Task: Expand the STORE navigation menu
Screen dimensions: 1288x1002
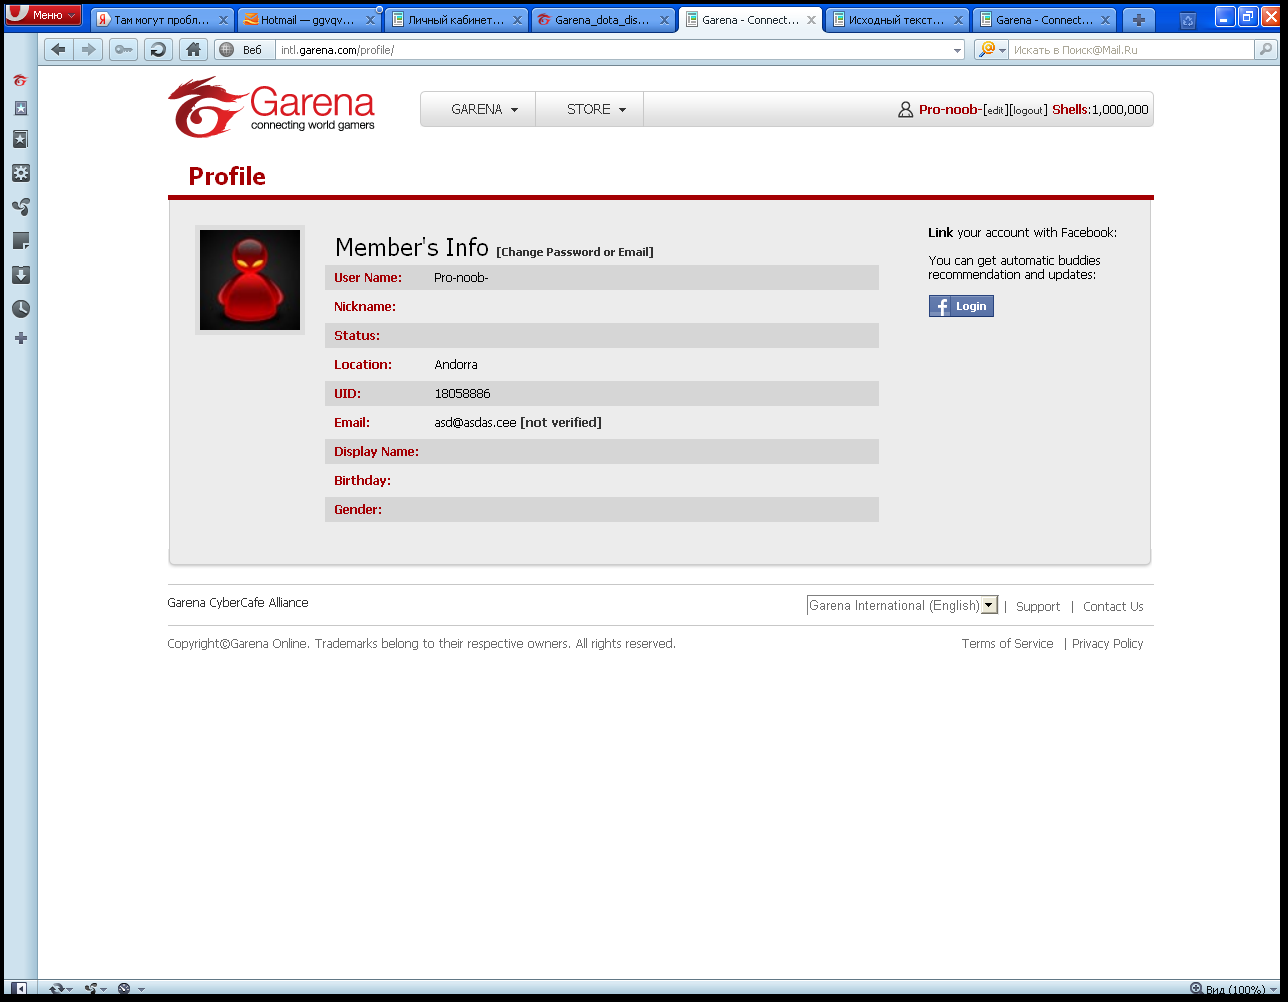Action: click(x=596, y=110)
